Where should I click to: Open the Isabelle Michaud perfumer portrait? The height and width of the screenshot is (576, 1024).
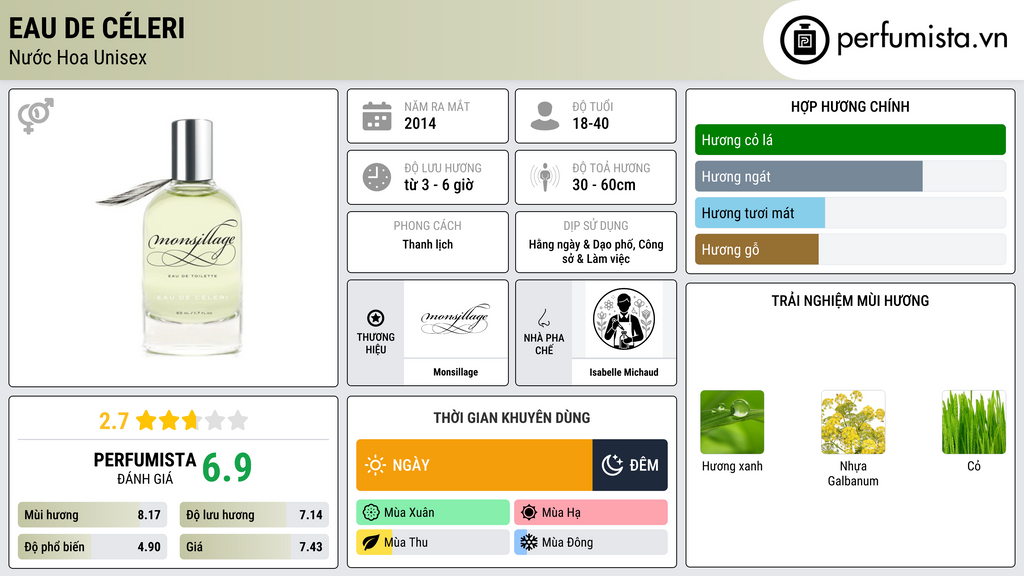[x=624, y=319]
